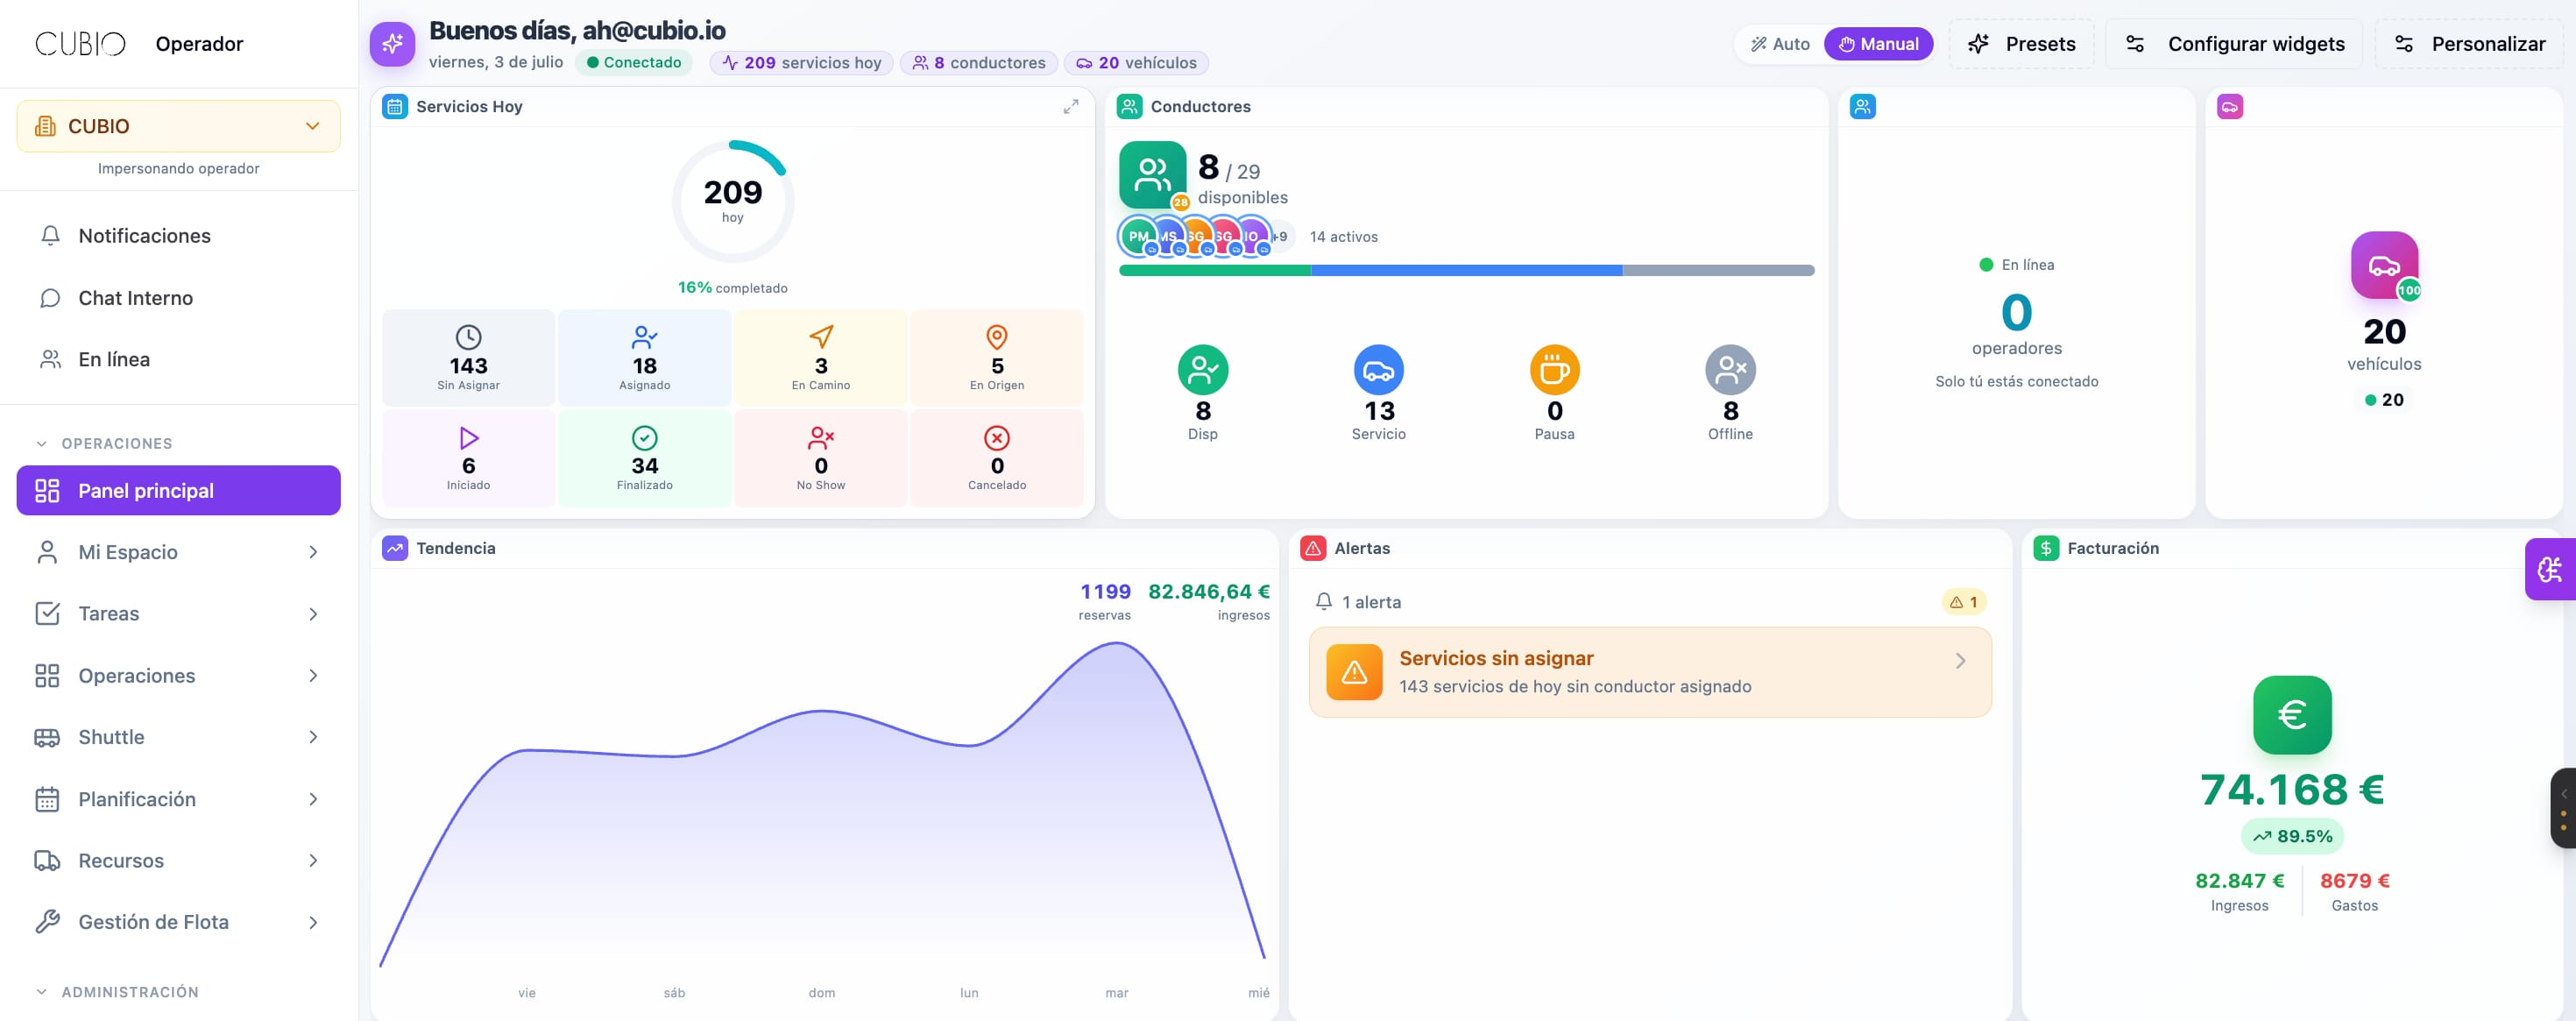The height and width of the screenshot is (1021, 2576).
Task: Open the Servicios sin asignar alert
Action: click(1650, 672)
